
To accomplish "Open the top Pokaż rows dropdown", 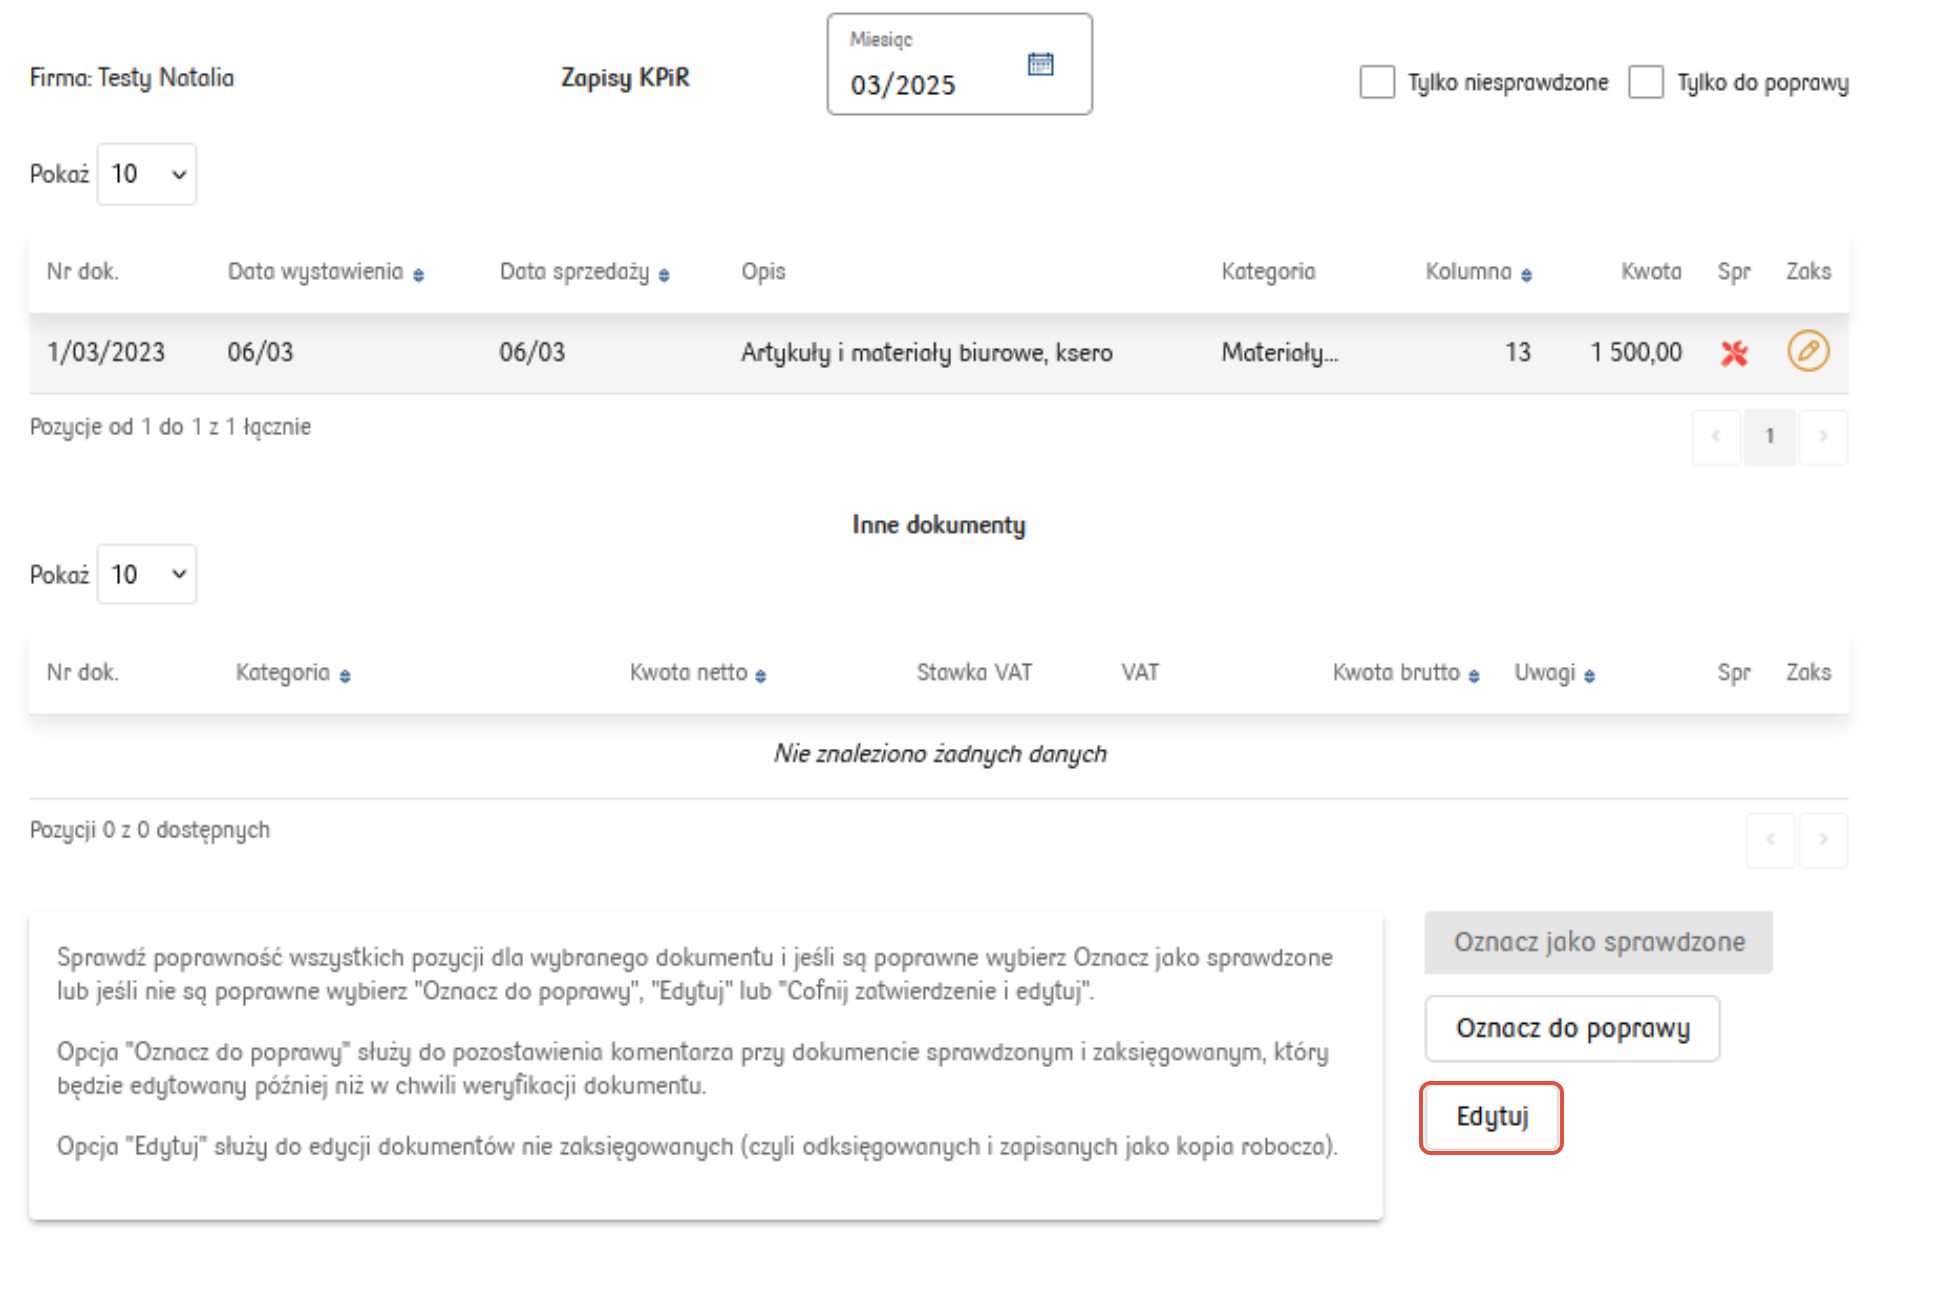I will point(147,174).
